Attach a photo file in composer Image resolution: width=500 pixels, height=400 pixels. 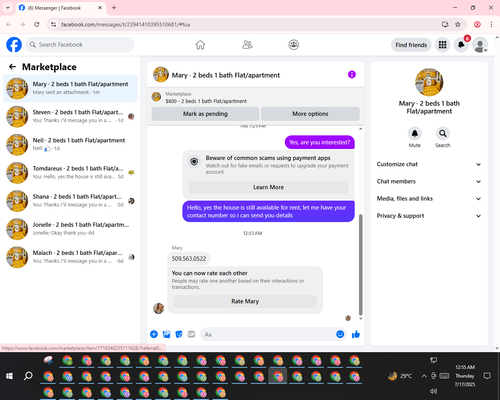[166, 334]
